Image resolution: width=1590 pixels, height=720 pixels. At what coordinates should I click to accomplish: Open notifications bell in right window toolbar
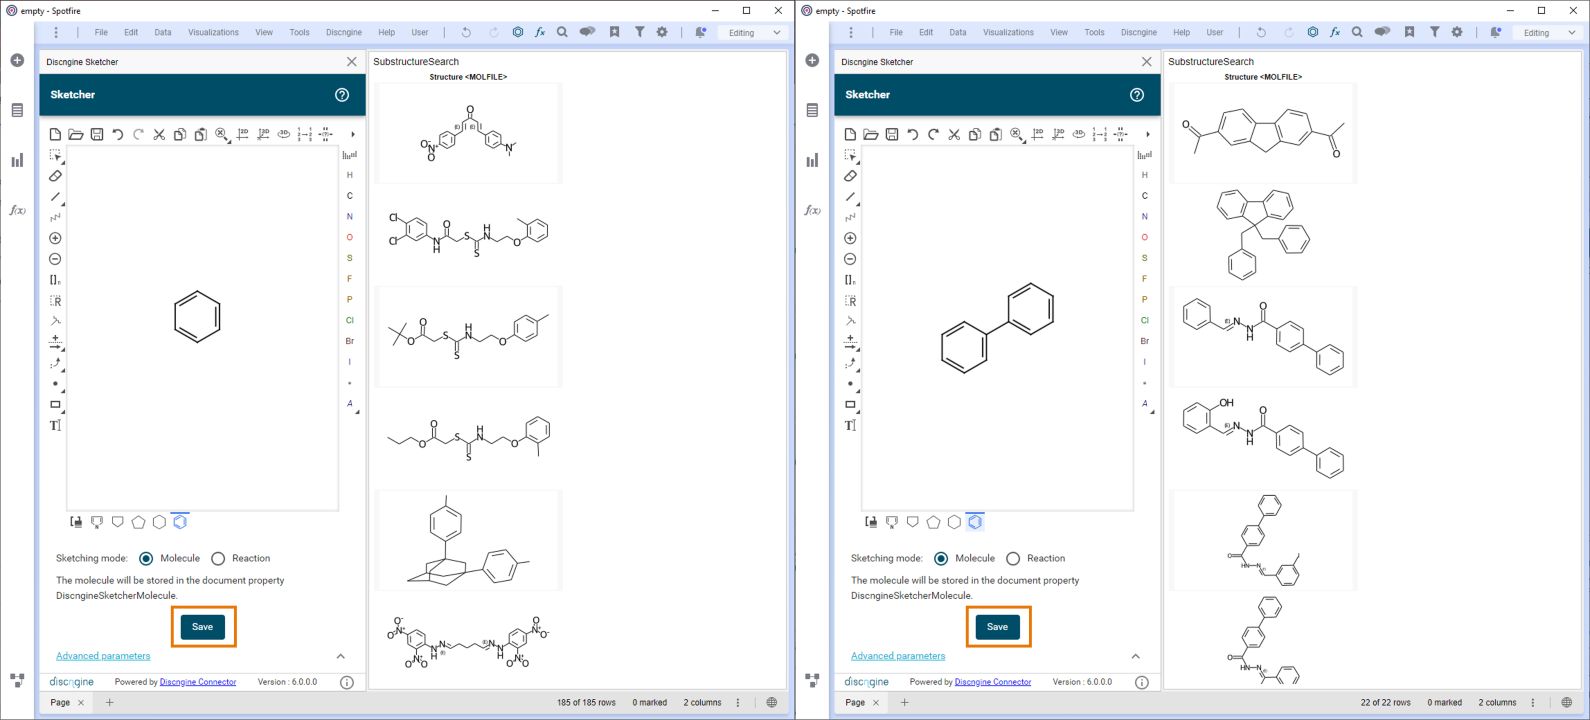(x=1496, y=32)
